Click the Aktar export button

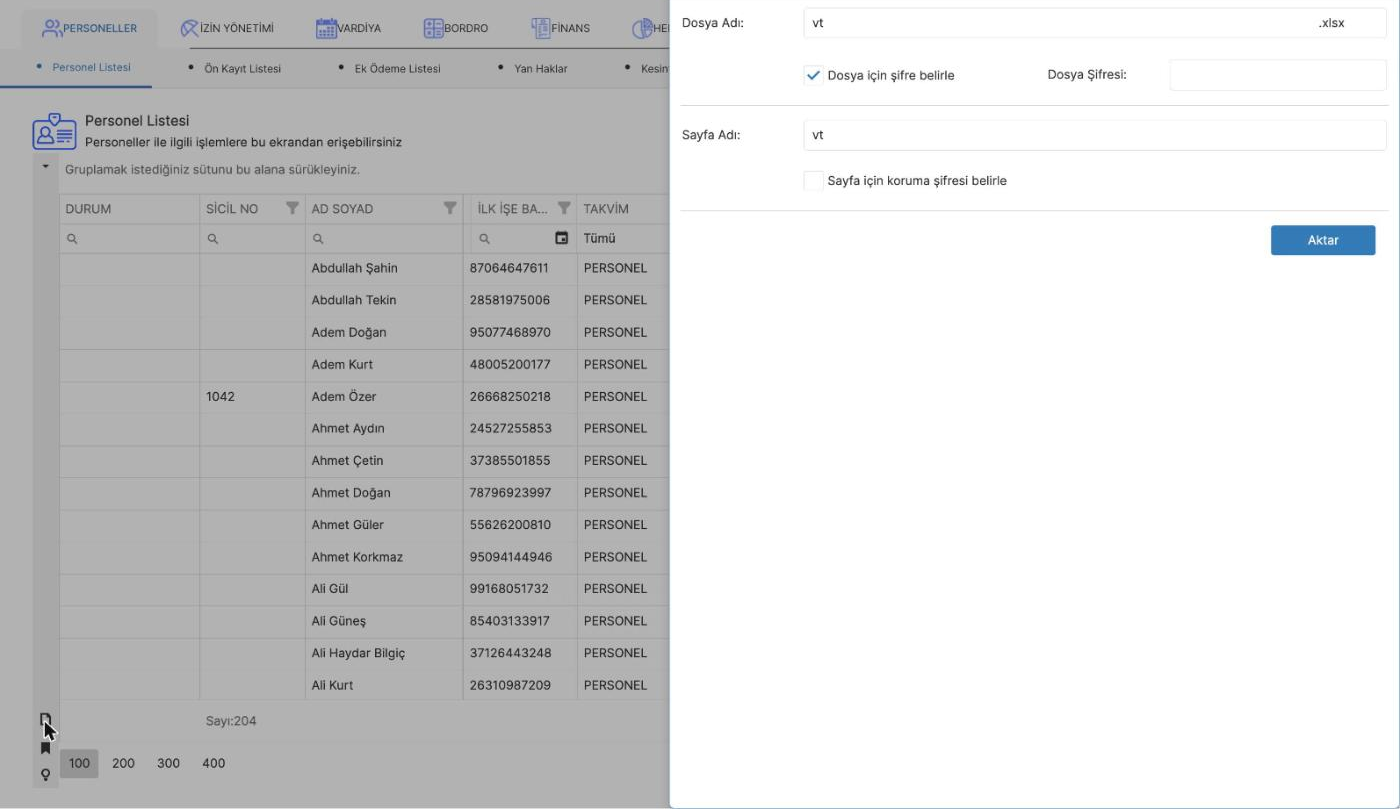[x=1322, y=240]
